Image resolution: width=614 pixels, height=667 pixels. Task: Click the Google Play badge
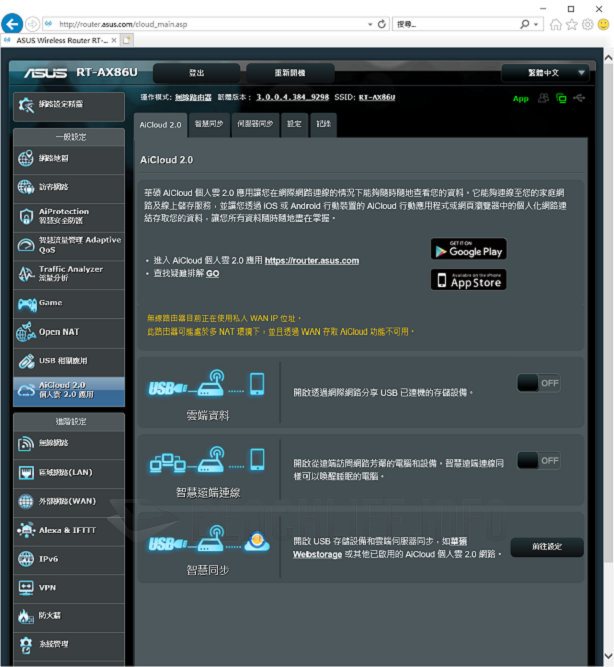click(468, 249)
